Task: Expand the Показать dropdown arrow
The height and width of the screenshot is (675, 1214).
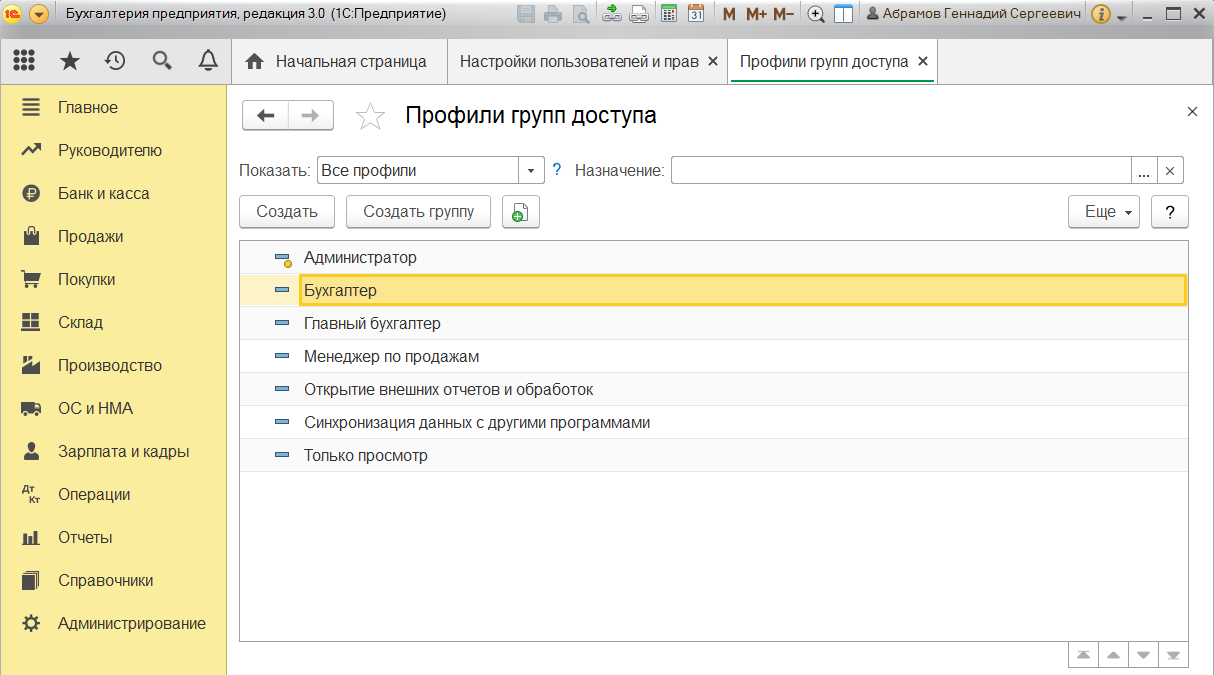Action: (x=532, y=171)
